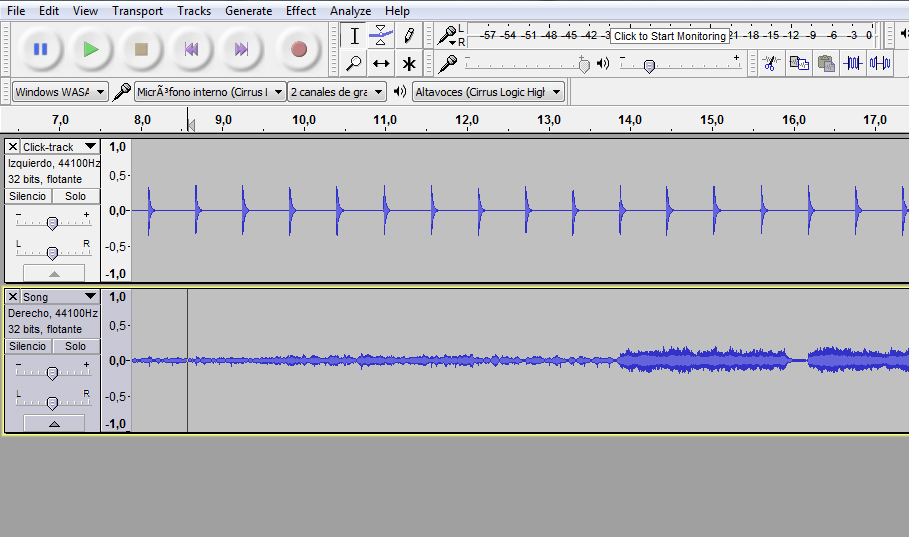Click the Song waveform under the 14,0 mark
909x537 pixels.
[630, 360]
